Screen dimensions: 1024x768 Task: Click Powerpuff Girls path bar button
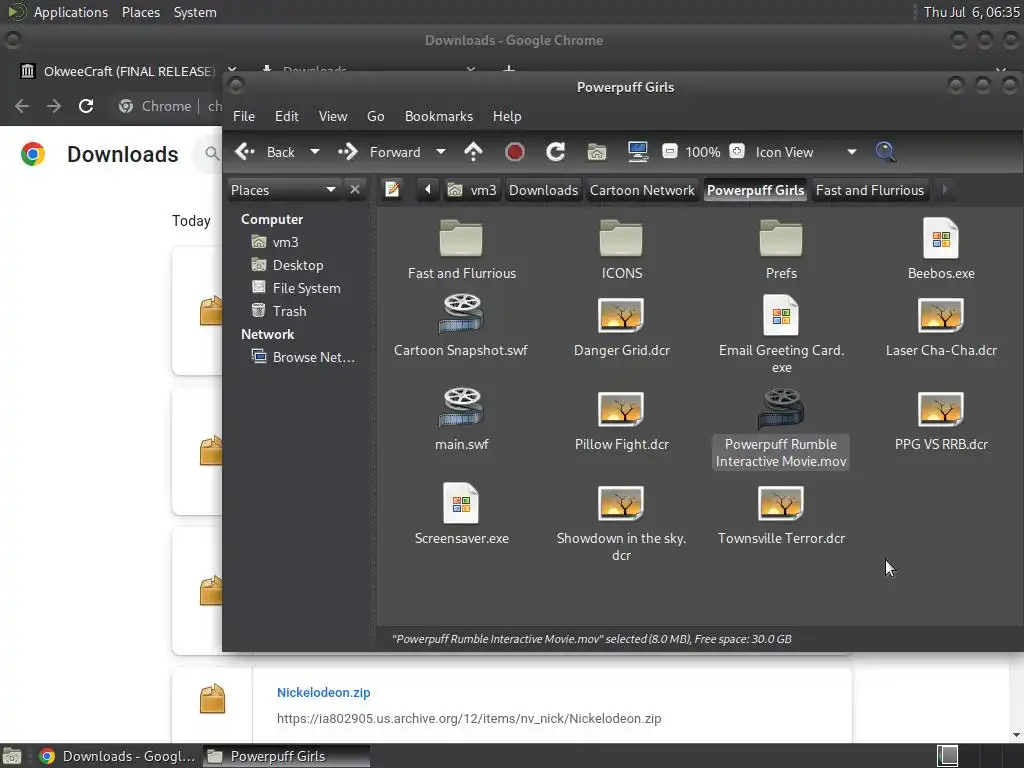point(755,190)
